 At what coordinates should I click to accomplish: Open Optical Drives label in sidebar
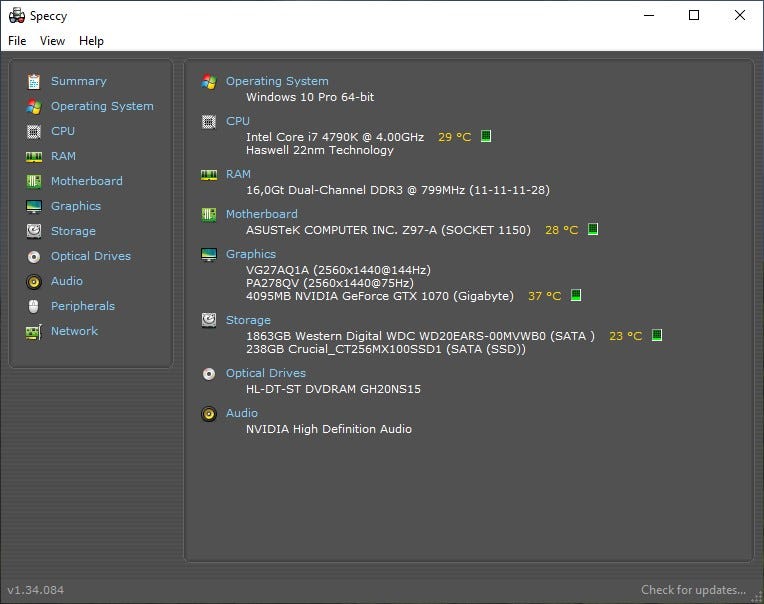click(91, 256)
